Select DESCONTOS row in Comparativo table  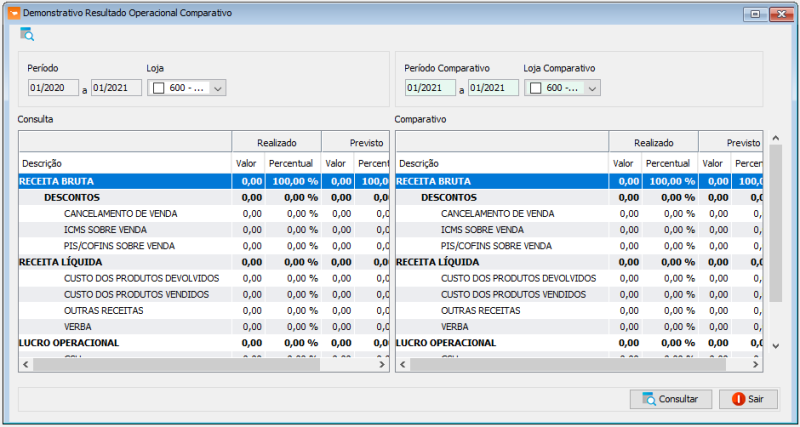point(579,197)
